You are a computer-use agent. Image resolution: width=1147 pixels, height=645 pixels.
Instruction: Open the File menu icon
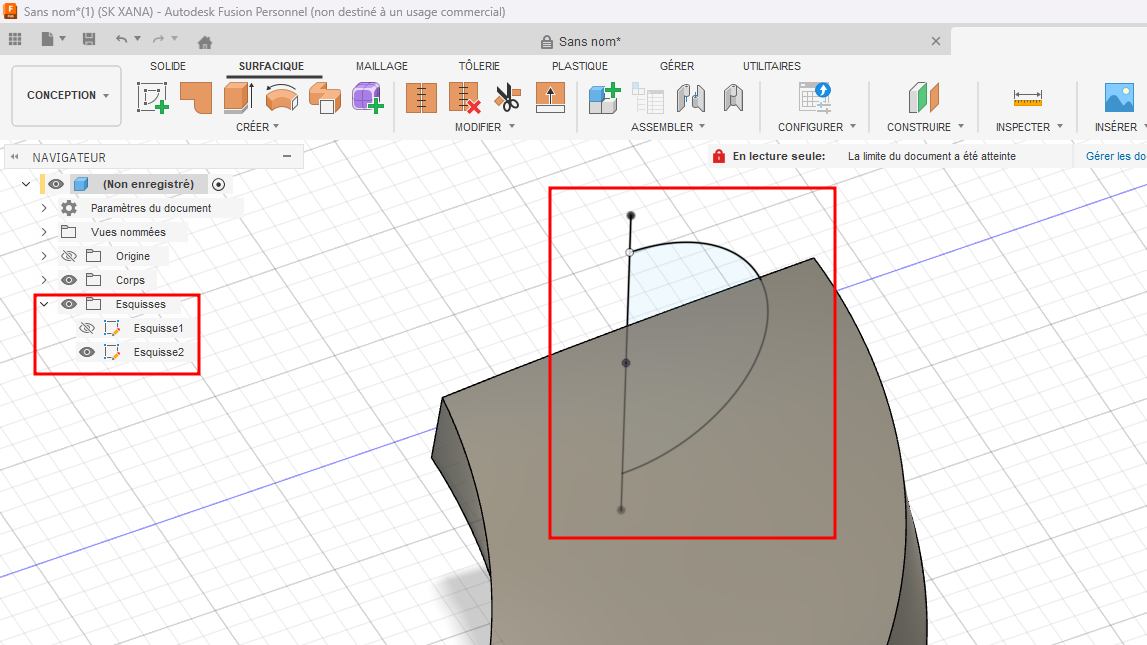48,39
